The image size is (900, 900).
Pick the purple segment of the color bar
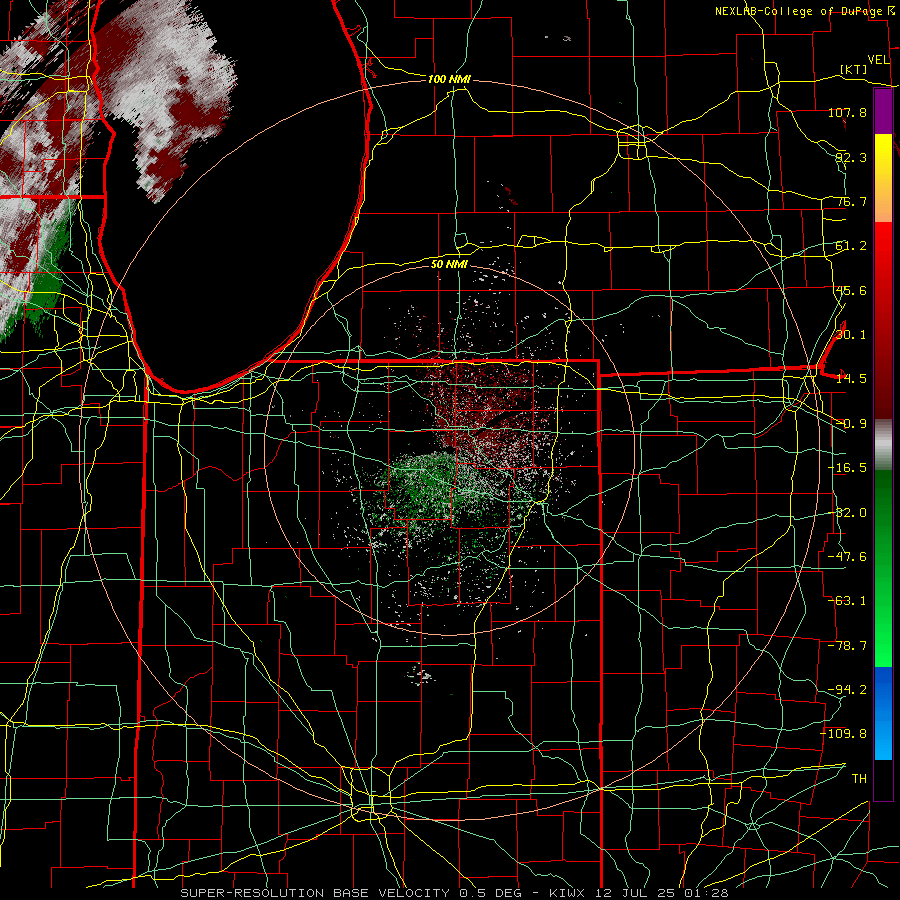coord(883,112)
